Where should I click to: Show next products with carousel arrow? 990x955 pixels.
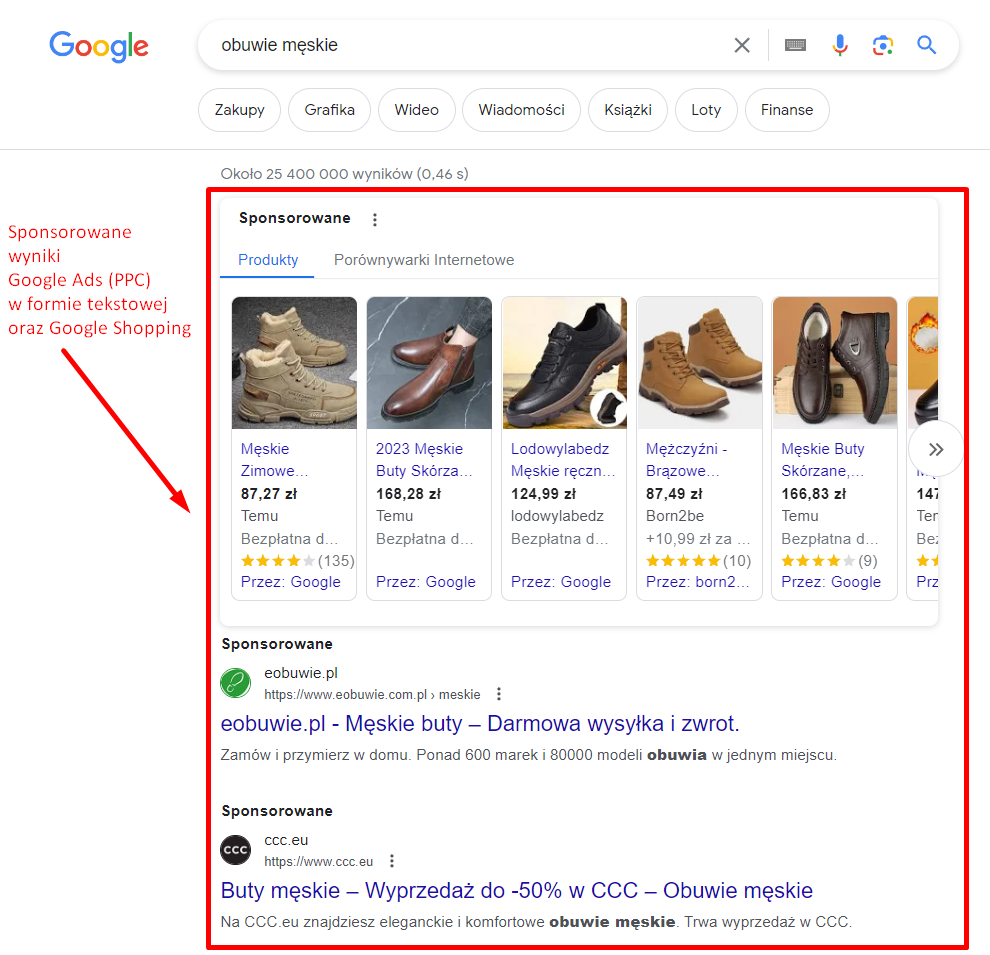point(936,449)
